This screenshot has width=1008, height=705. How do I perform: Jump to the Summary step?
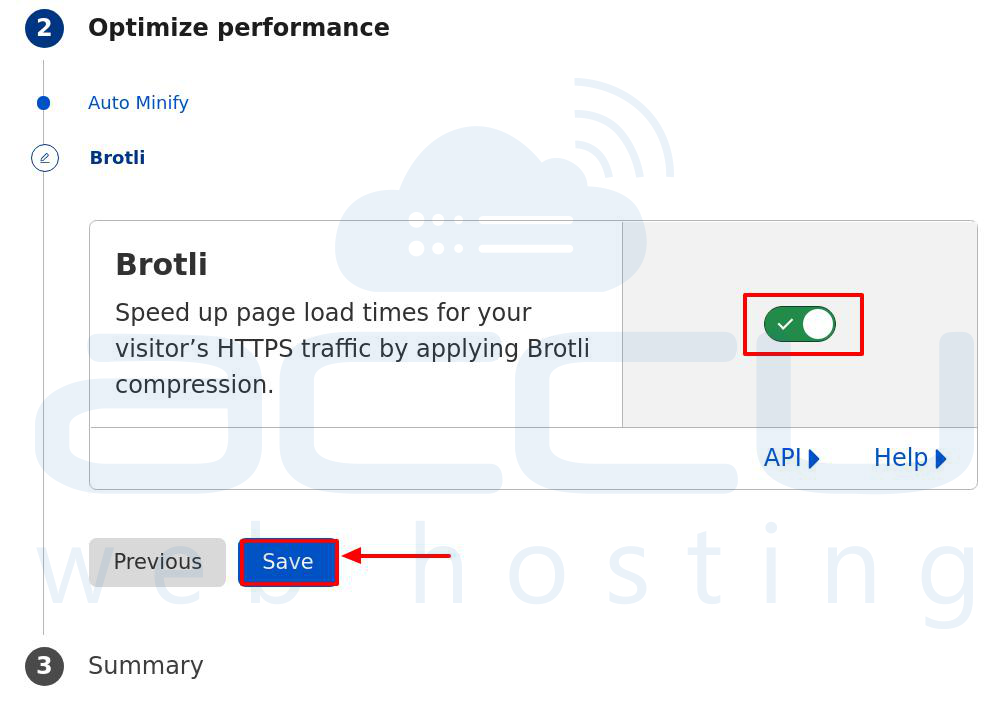145,666
